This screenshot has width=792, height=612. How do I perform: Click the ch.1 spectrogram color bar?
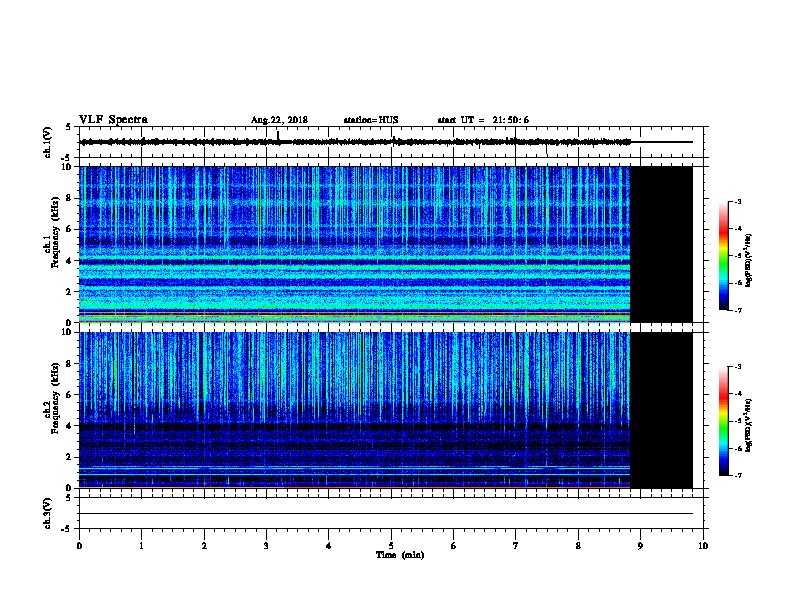724,256
